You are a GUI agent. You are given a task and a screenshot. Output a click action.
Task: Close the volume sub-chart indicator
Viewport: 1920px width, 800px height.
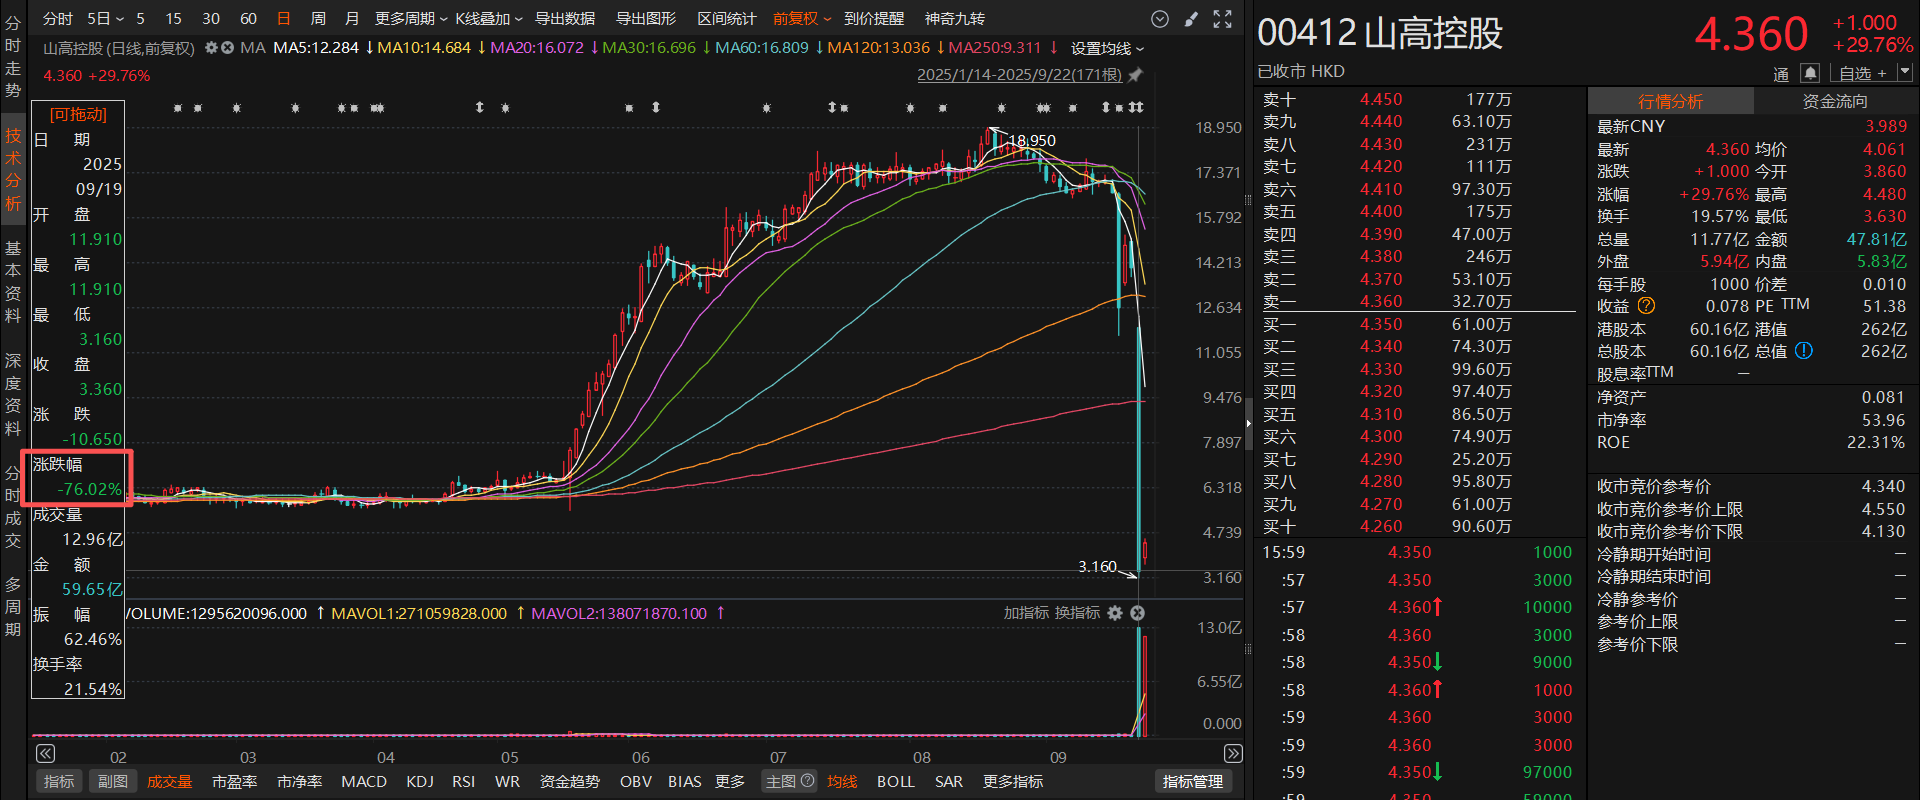(x=1137, y=613)
